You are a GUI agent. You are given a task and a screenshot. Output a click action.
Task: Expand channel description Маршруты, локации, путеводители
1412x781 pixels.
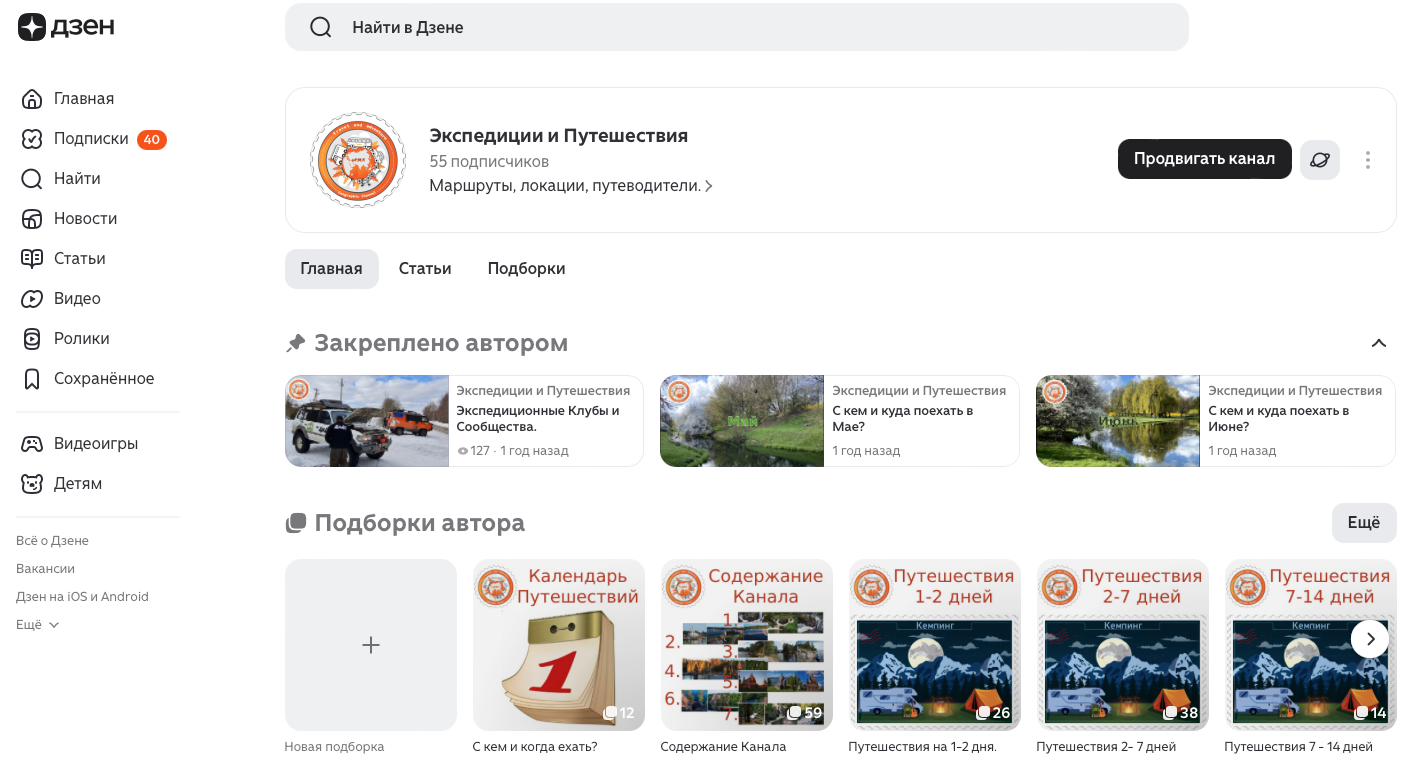coord(571,185)
